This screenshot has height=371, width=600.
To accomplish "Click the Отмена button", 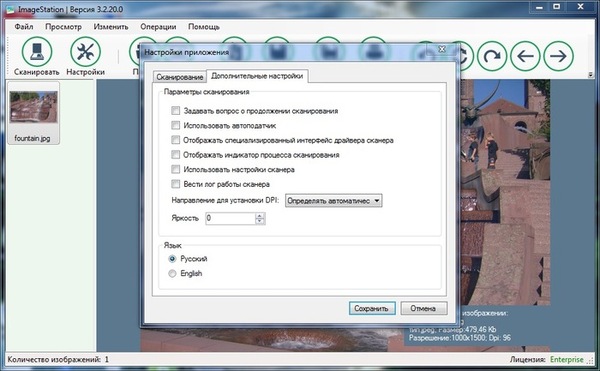I will point(424,308).
